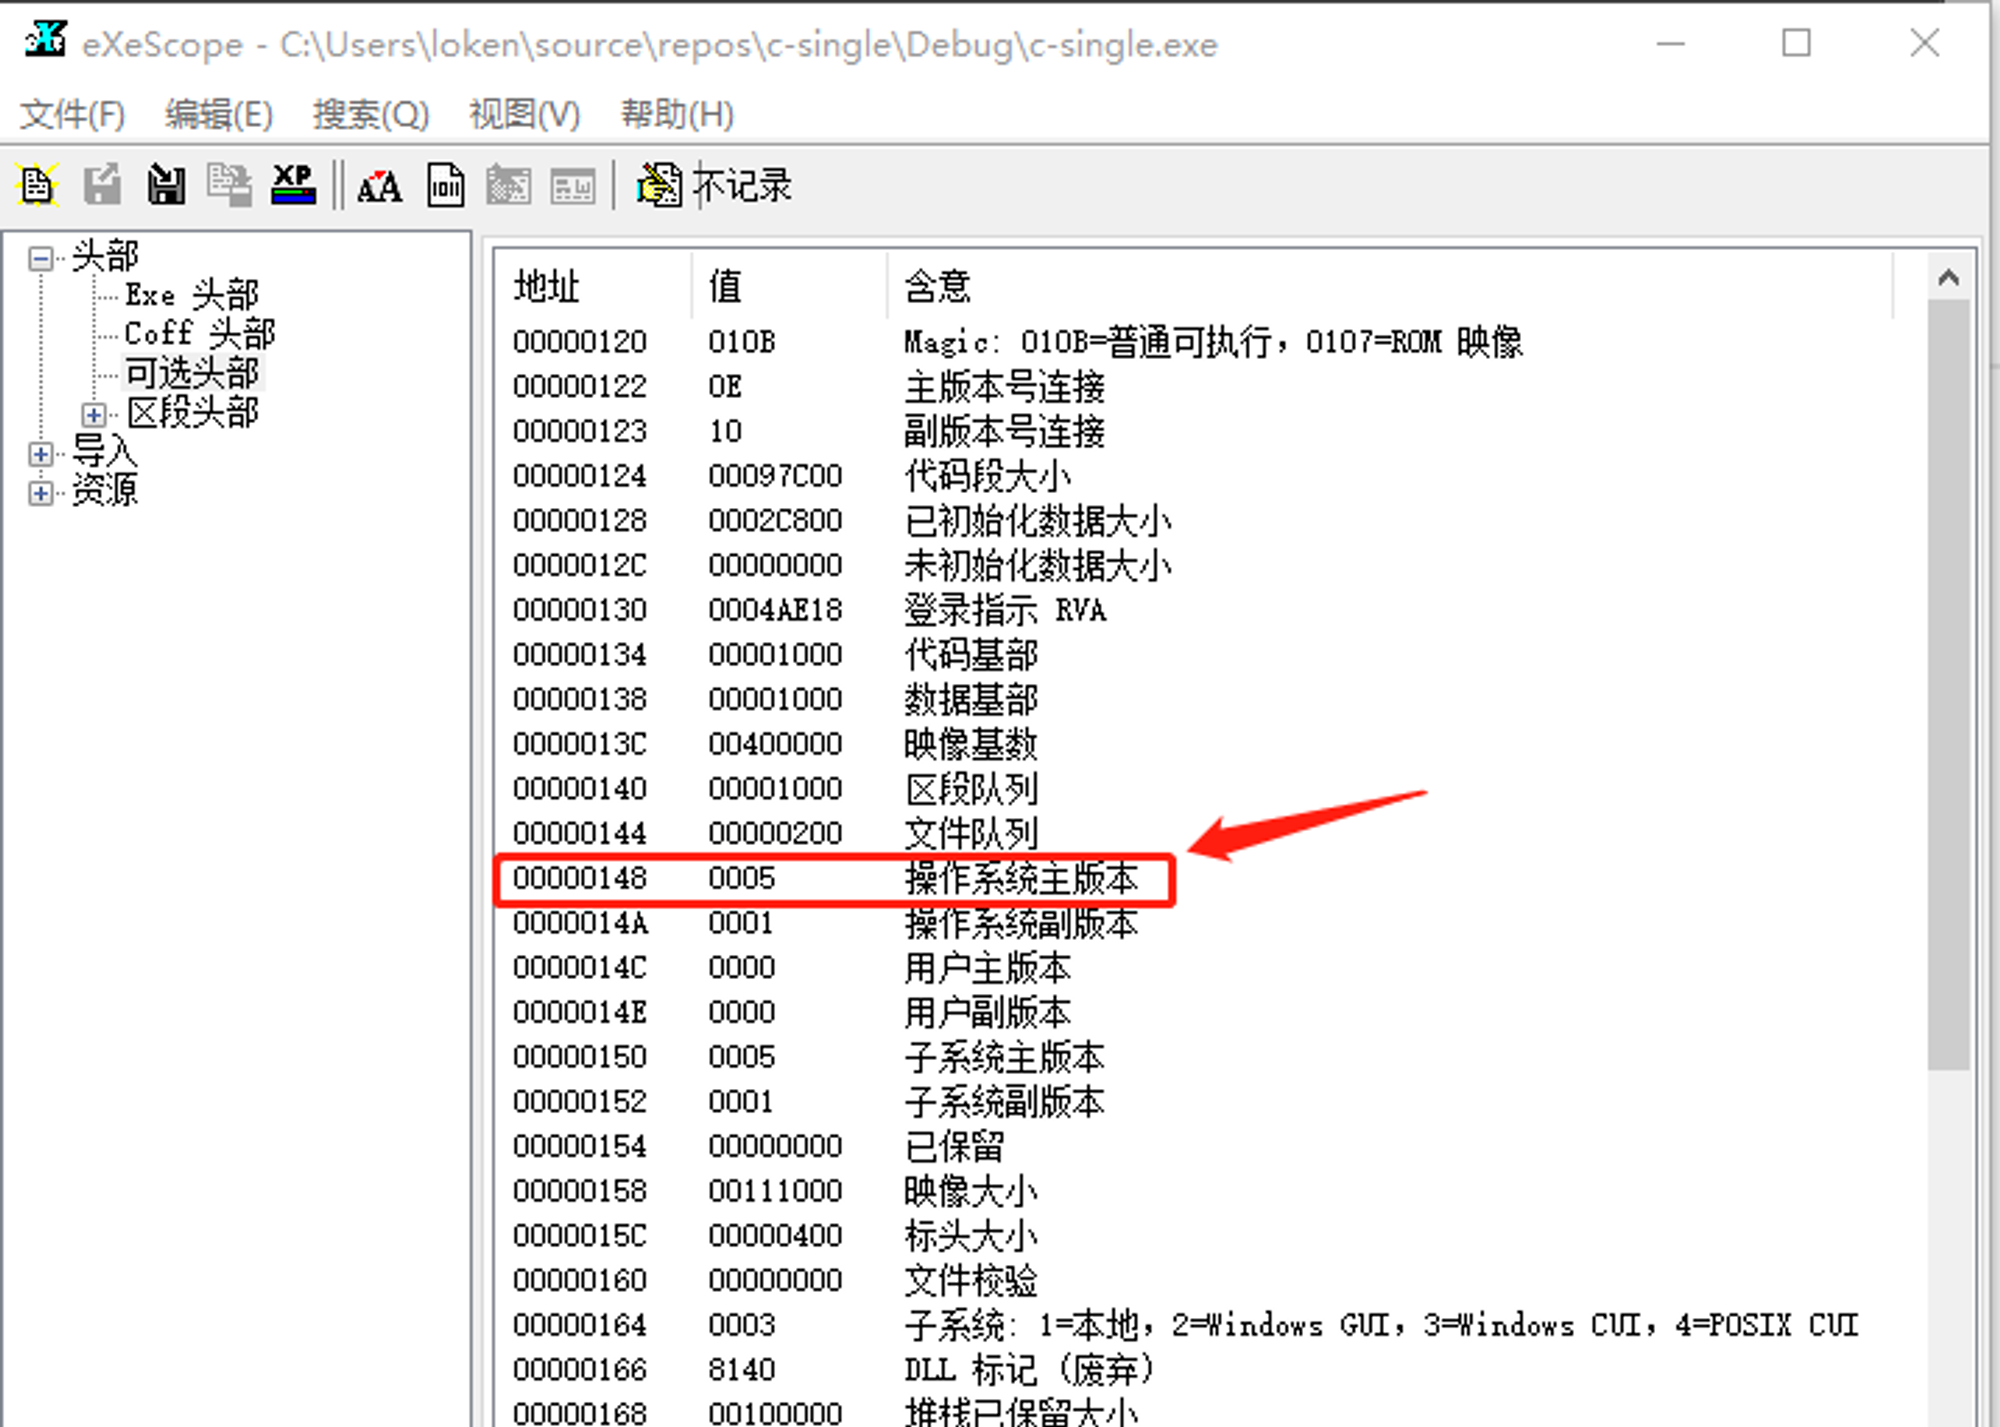Click the 地址 column header
The image size is (2000, 1427).
tap(592, 286)
